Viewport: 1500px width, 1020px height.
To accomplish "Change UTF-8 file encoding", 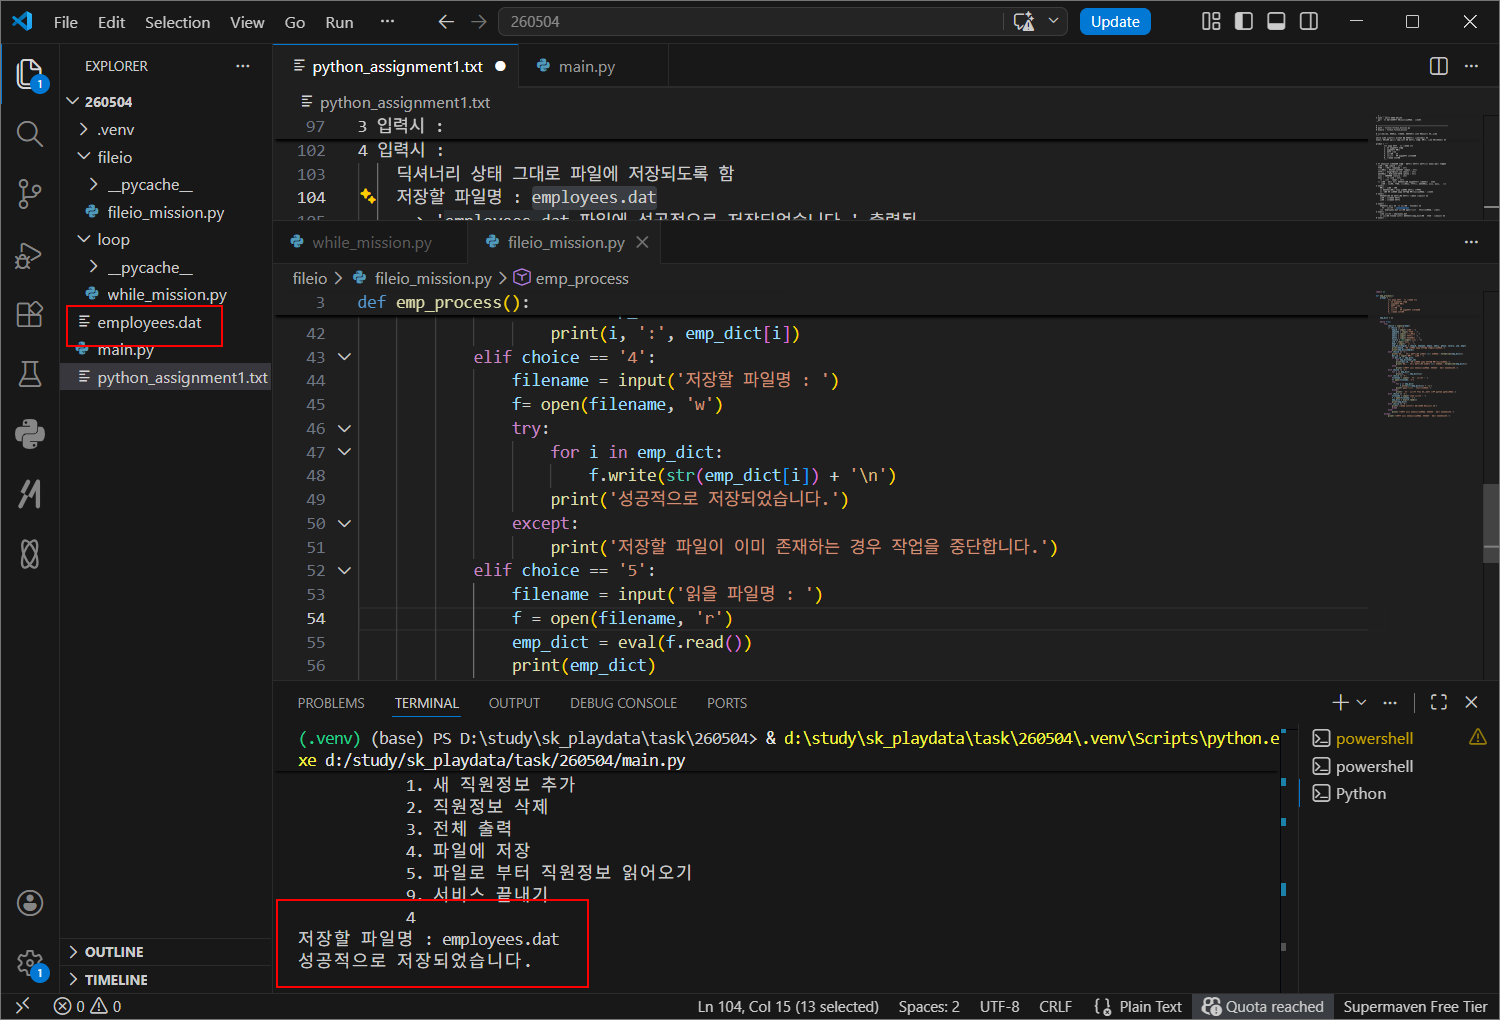I will click(x=999, y=1006).
